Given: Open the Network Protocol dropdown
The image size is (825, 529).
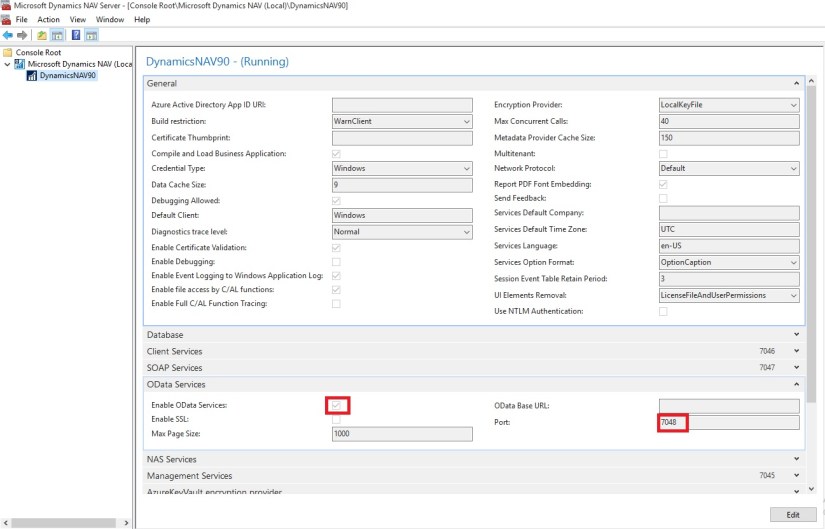Looking at the screenshot, I should coord(729,168).
